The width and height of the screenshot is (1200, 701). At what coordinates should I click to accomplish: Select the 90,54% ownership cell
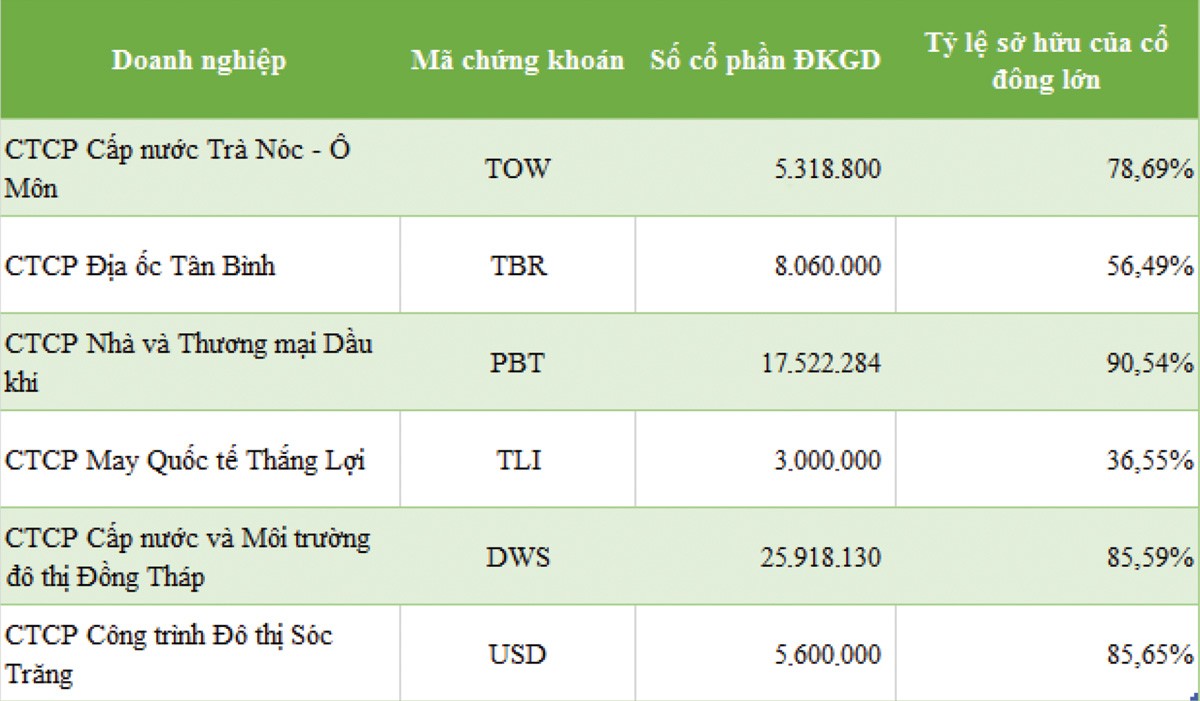pos(1047,362)
